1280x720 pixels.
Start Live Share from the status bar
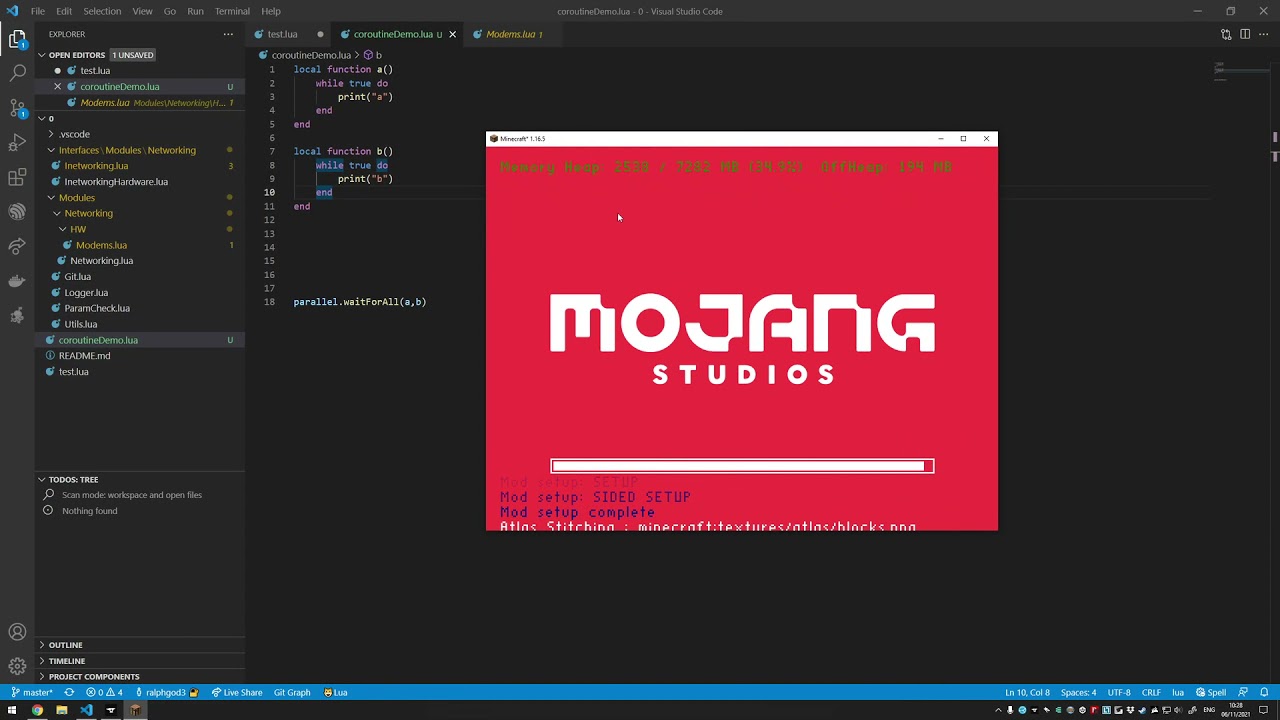click(237, 692)
